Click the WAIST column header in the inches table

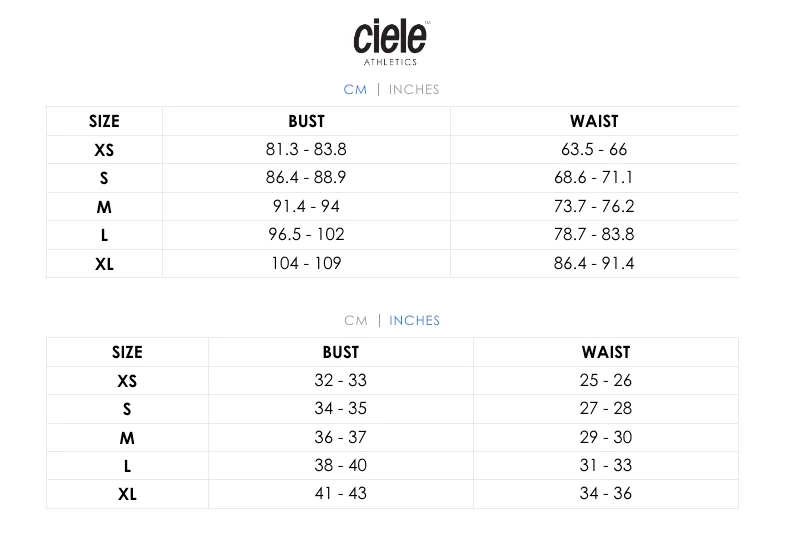point(605,352)
